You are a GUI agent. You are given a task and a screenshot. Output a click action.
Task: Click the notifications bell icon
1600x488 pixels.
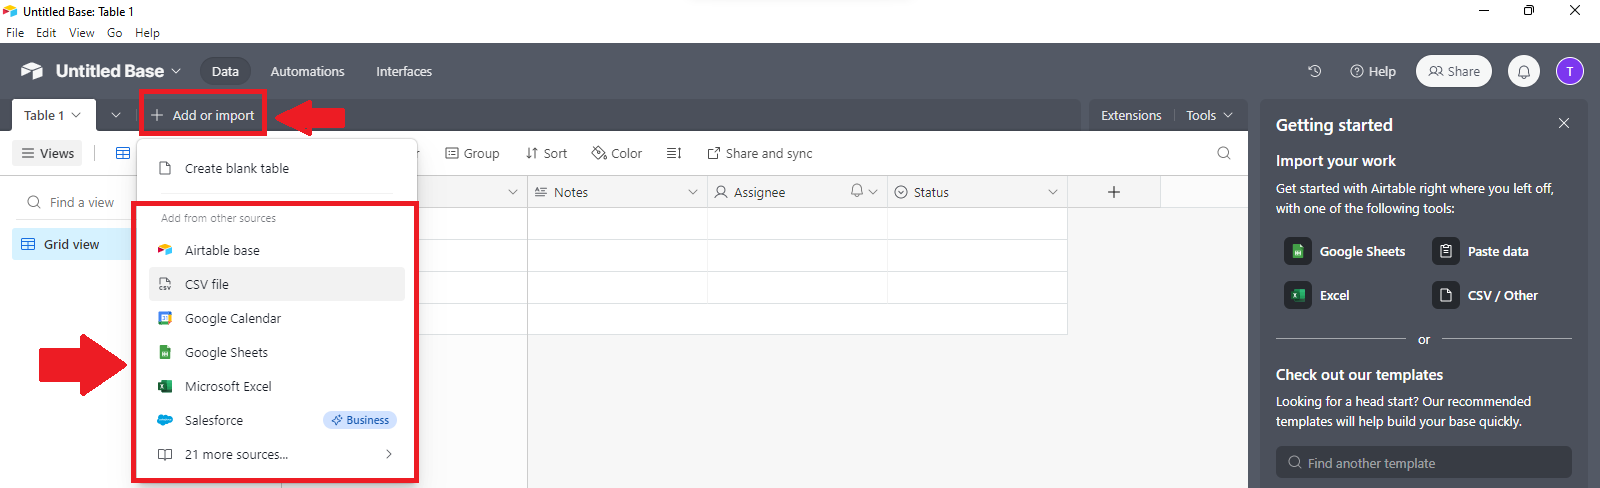tap(1524, 71)
